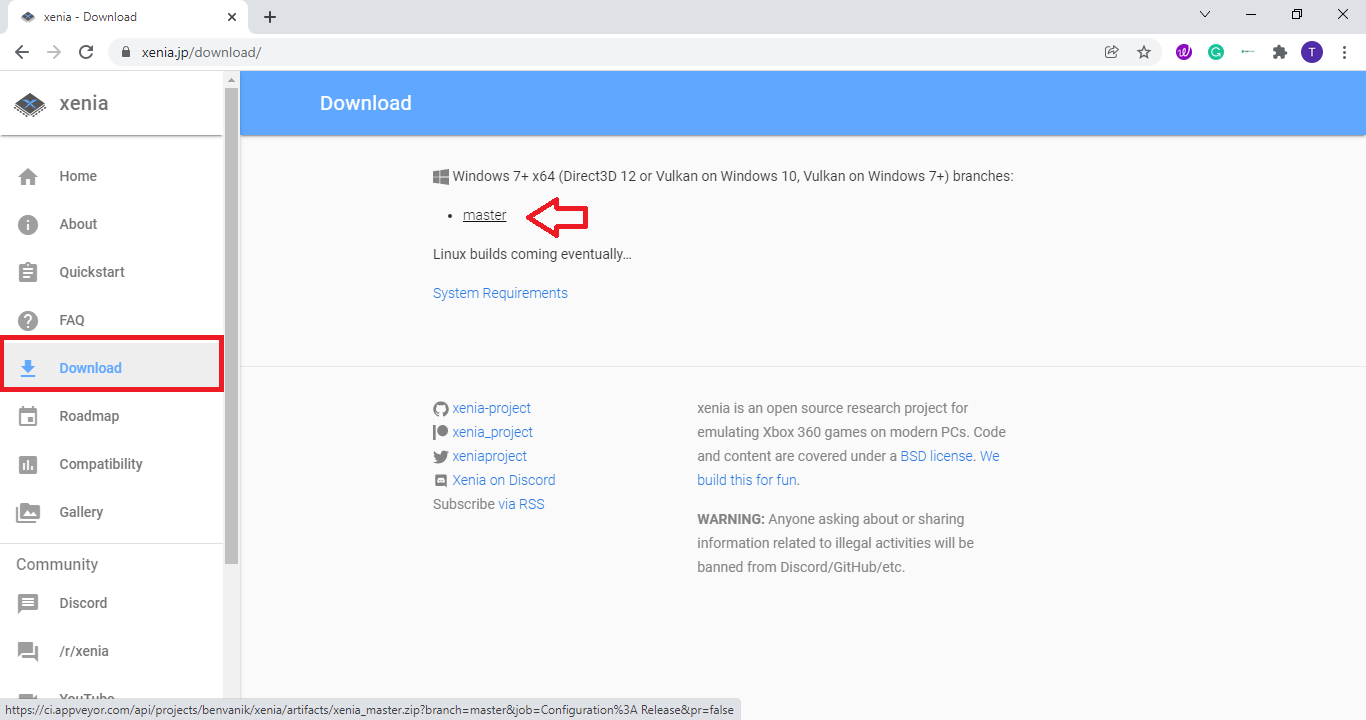
Task: Open the xenia-project GitHub link
Action: pos(491,408)
